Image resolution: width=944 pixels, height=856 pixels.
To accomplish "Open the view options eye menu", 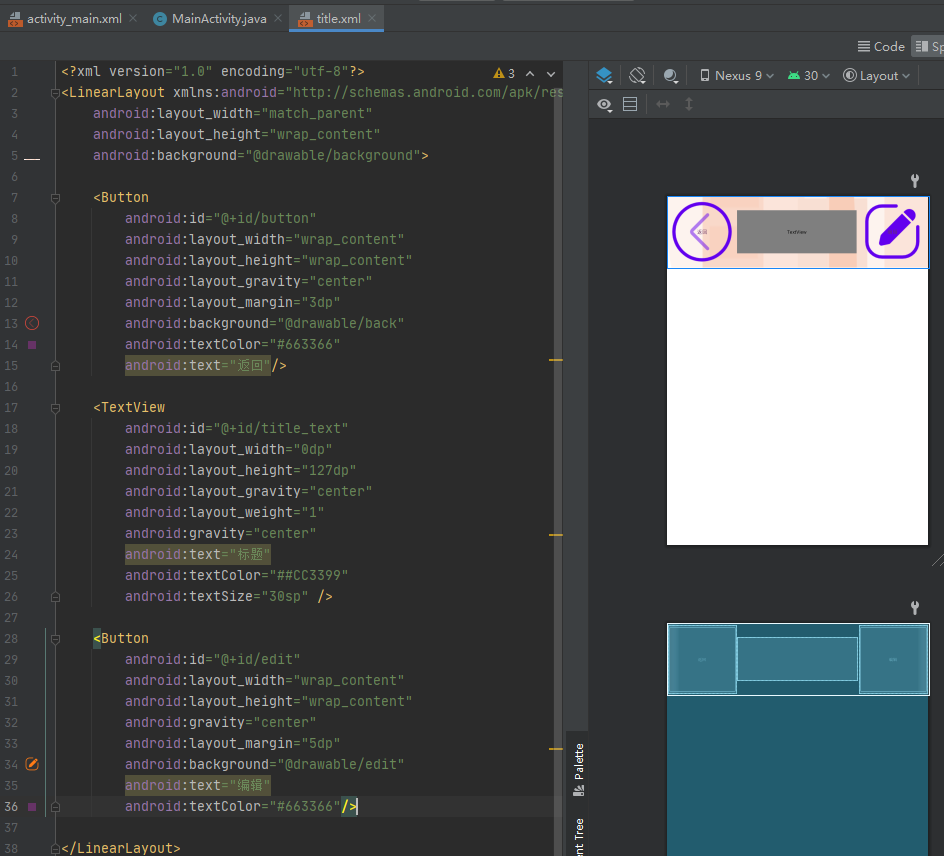I will point(604,105).
